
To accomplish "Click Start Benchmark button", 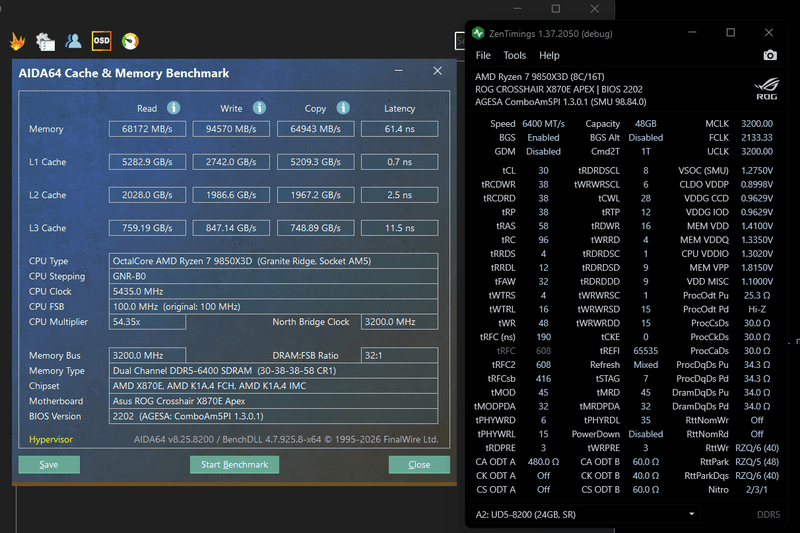I will pyautogui.click(x=234, y=465).
